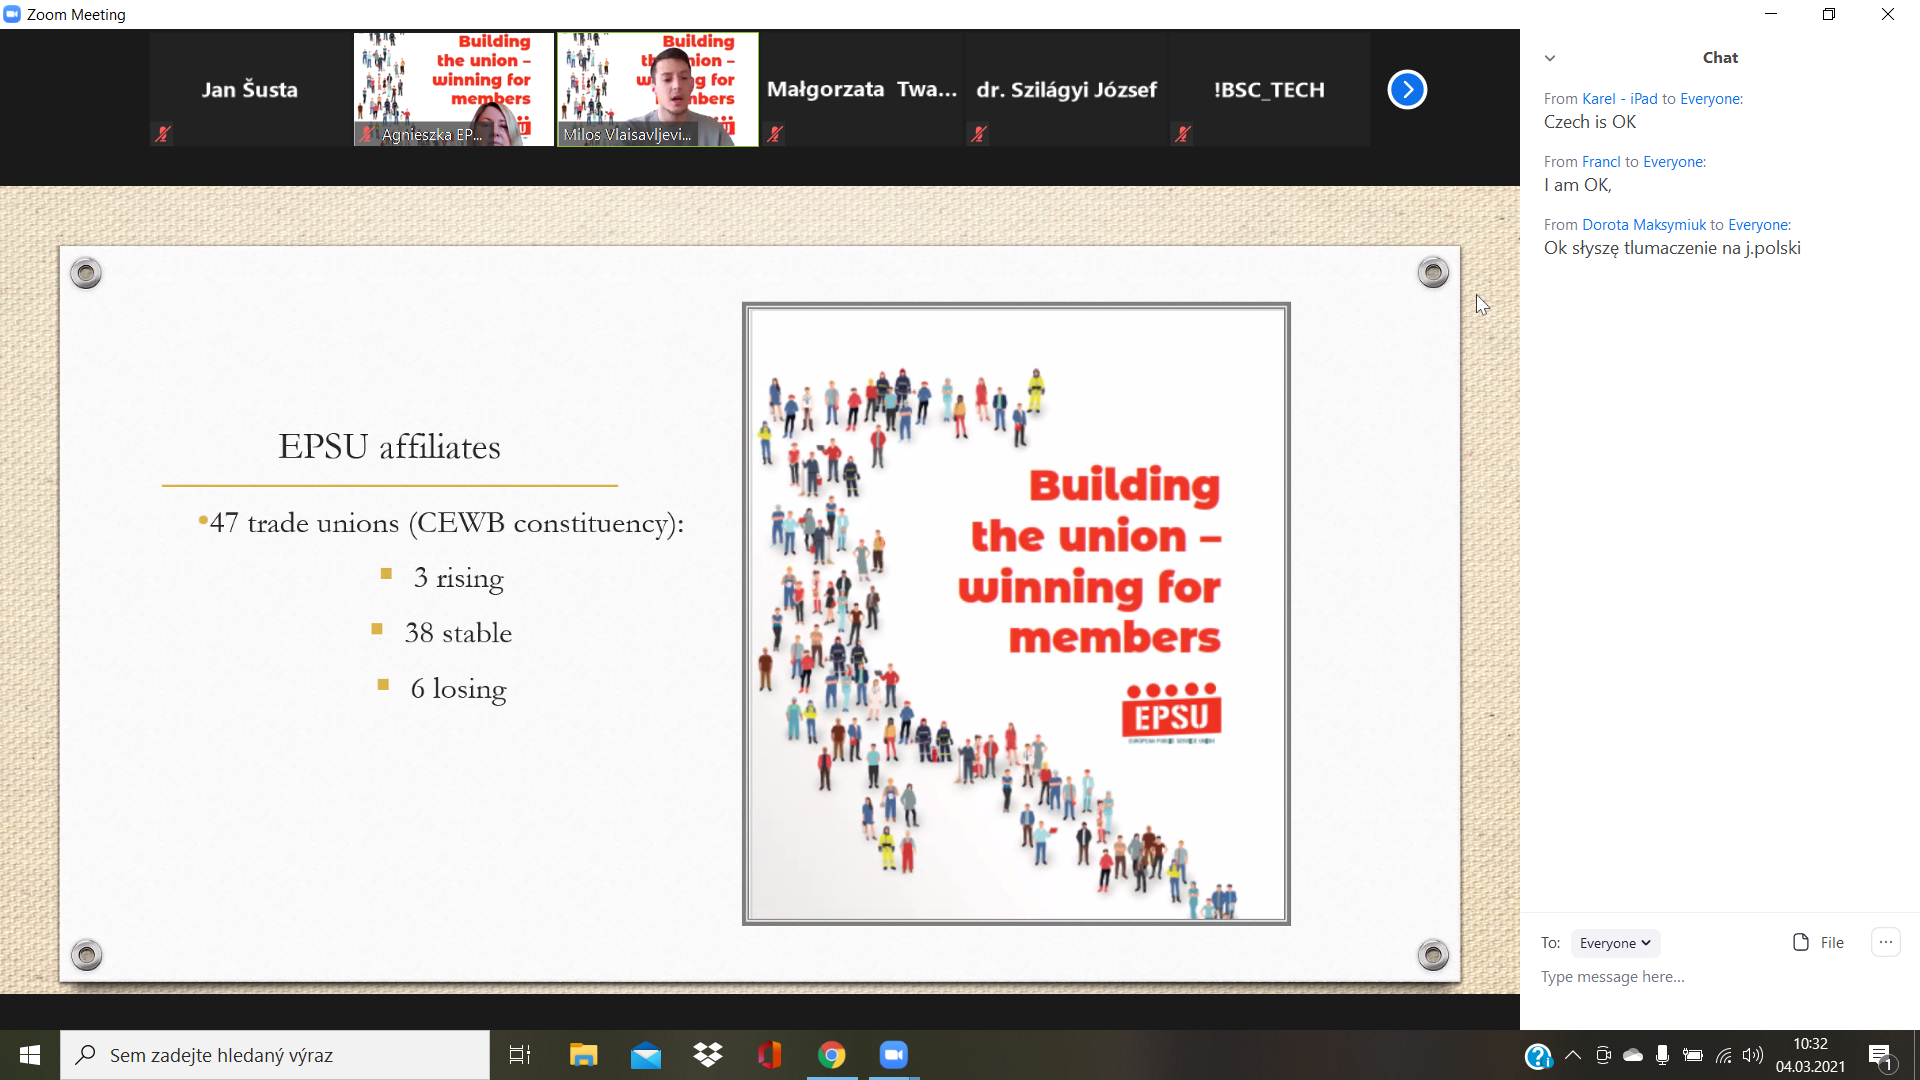Select dr. Szilágyi József participant tile
The height and width of the screenshot is (1080, 1920).
1066,89
